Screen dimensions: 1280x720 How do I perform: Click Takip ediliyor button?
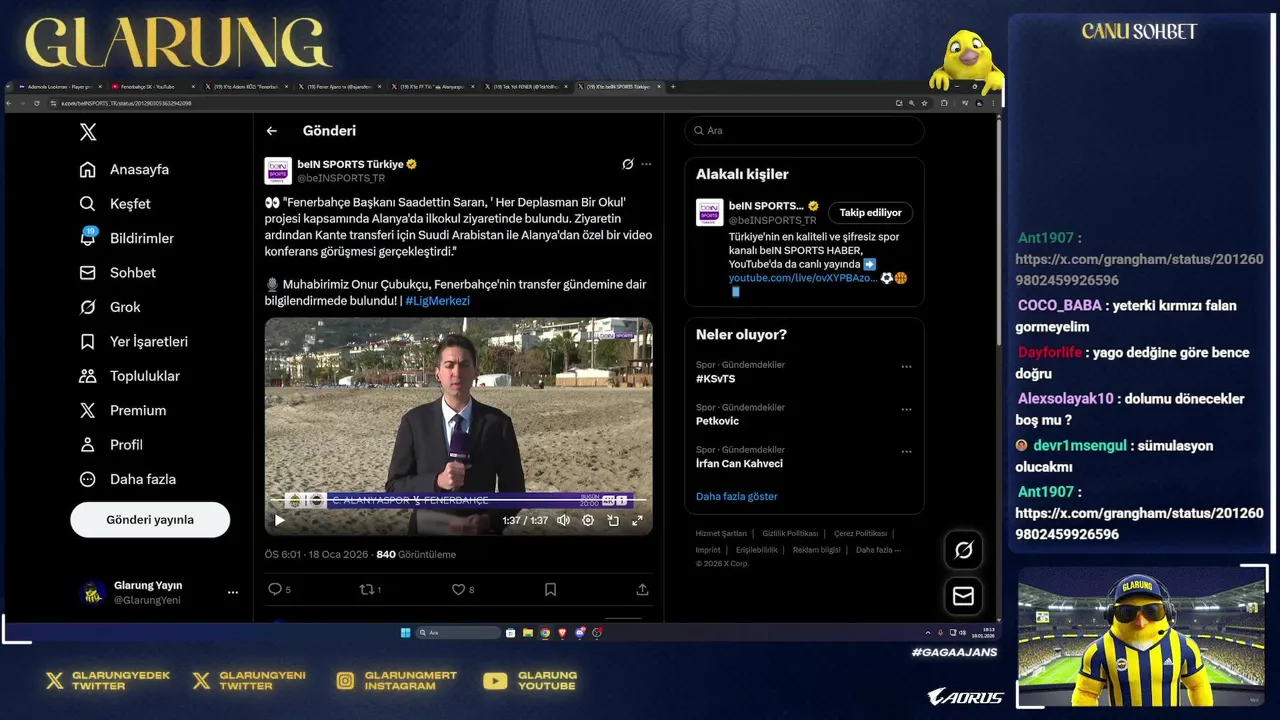pyautogui.click(x=870, y=213)
